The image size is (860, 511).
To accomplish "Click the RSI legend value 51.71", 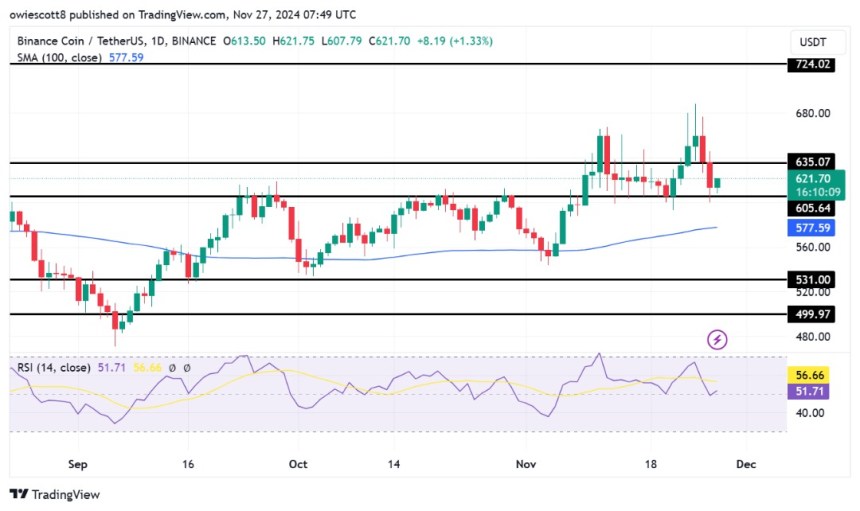I will click(x=111, y=367).
